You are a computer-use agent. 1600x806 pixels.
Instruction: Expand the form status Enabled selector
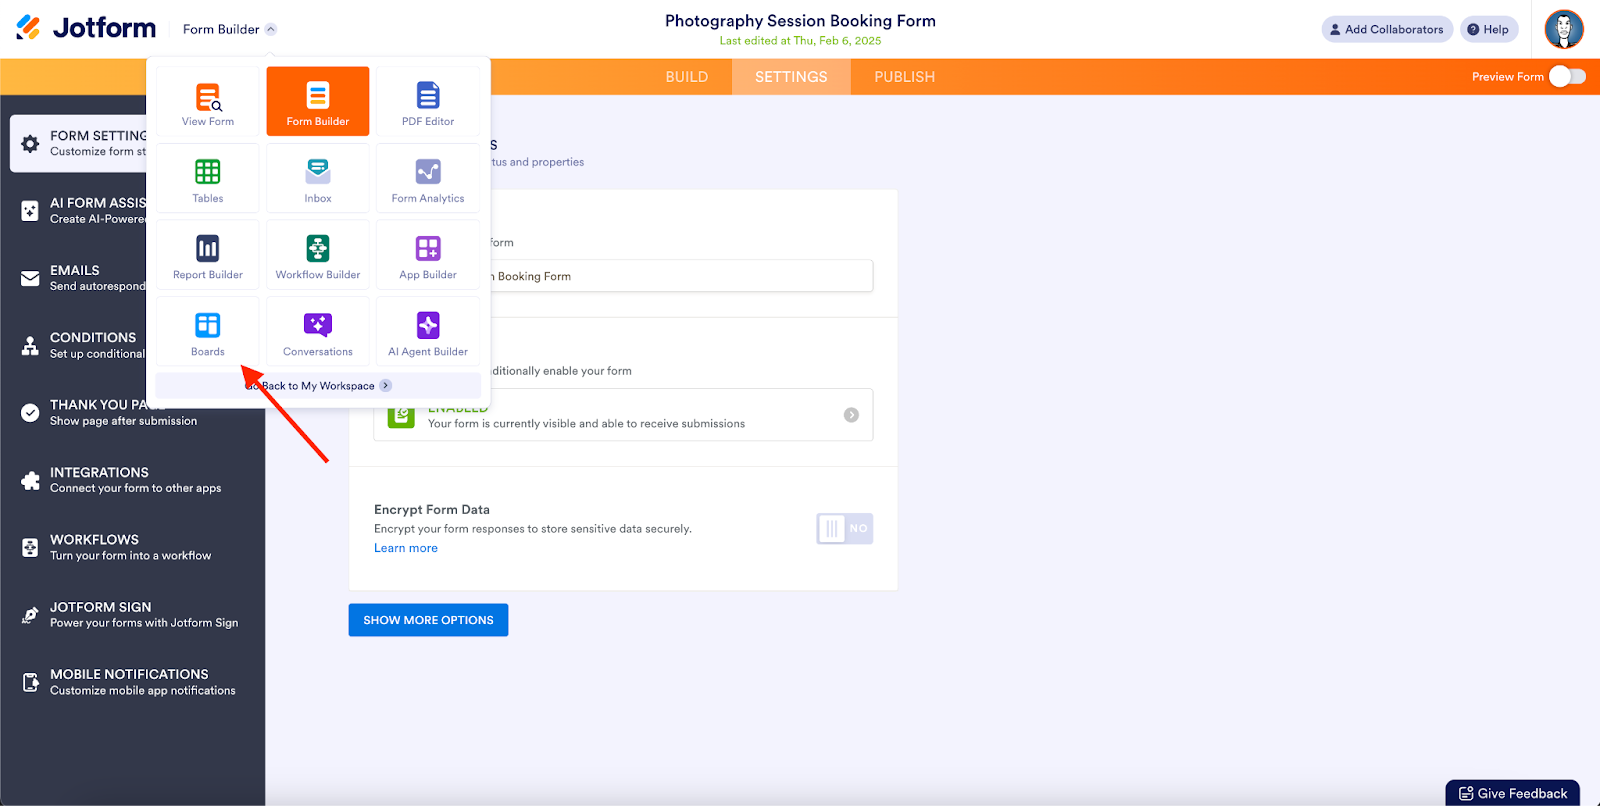pos(851,415)
